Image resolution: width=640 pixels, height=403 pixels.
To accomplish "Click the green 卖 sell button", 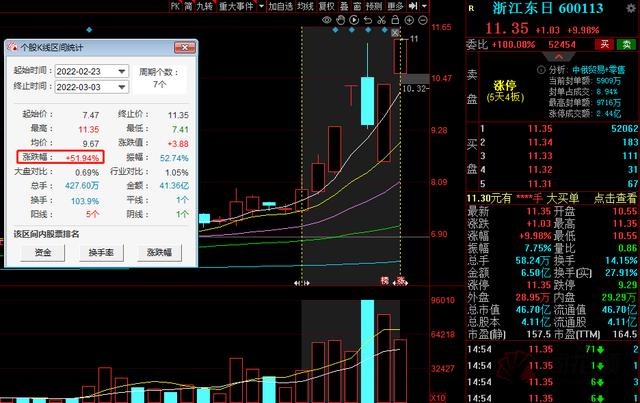I will pos(626,44).
